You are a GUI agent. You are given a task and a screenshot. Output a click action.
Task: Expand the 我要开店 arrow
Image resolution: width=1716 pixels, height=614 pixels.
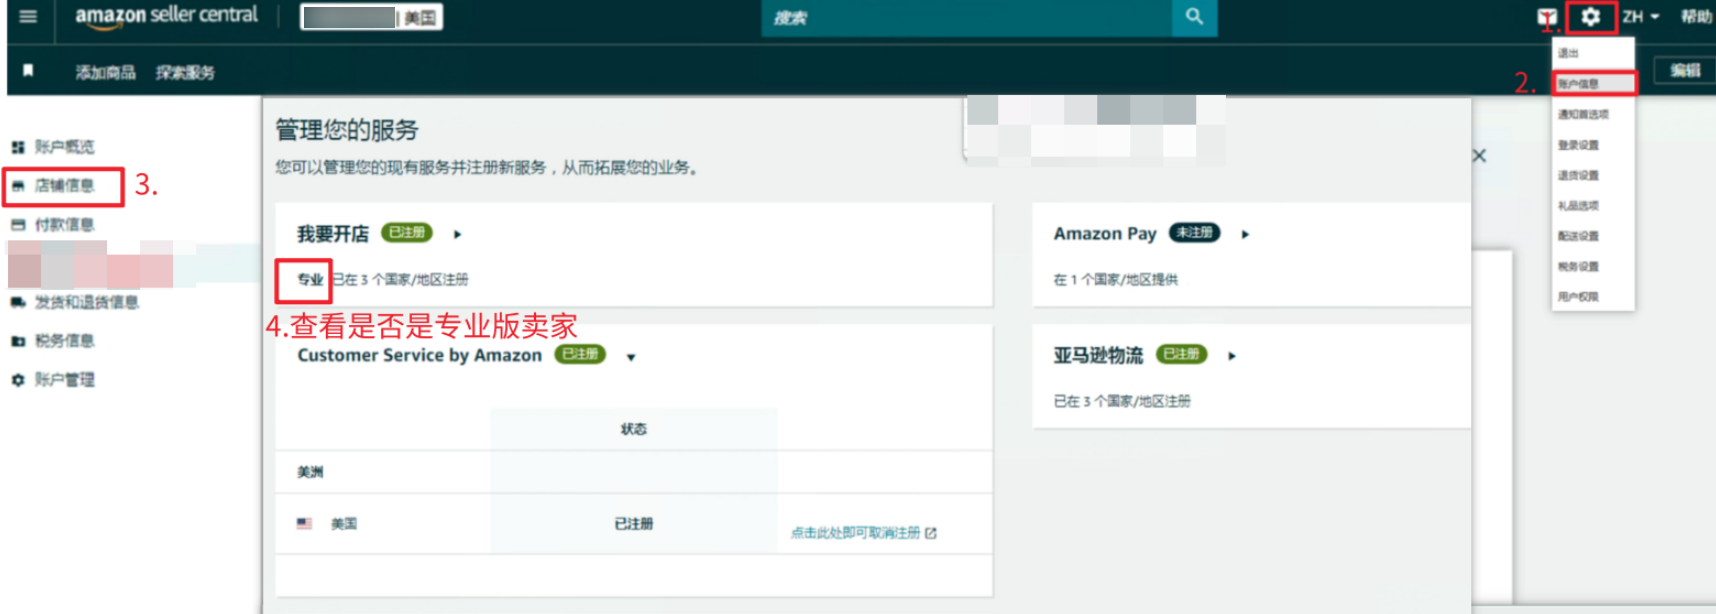point(458,234)
